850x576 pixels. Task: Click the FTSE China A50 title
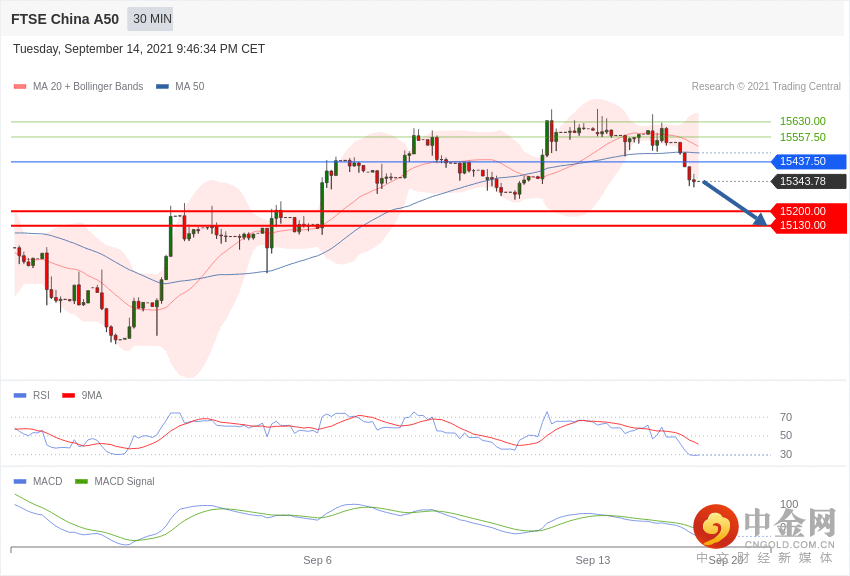tap(65, 20)
